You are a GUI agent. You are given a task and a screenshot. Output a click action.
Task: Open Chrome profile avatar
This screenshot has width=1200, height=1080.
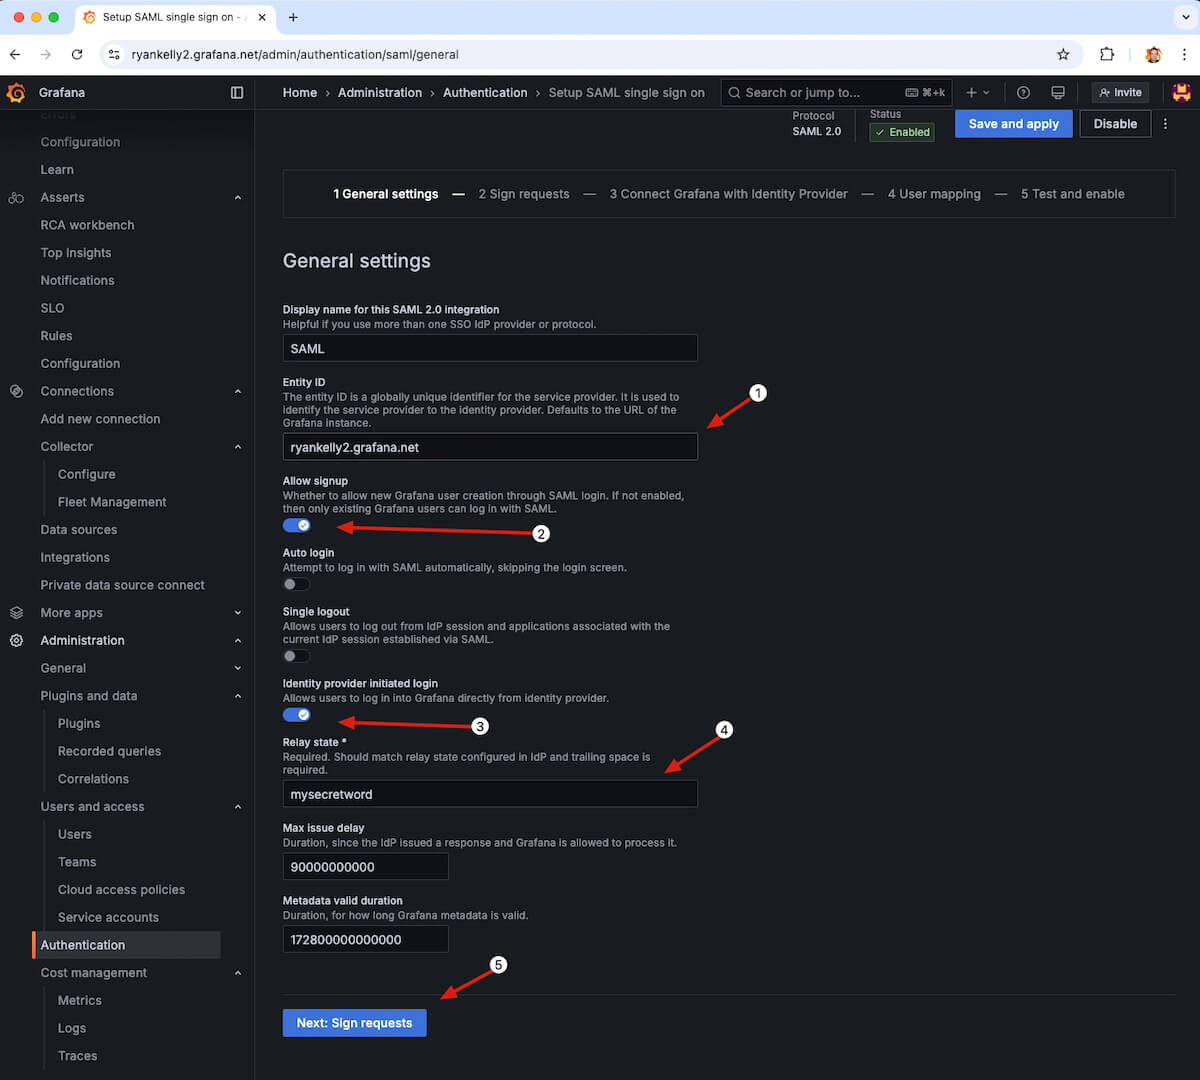(1153, 54)
